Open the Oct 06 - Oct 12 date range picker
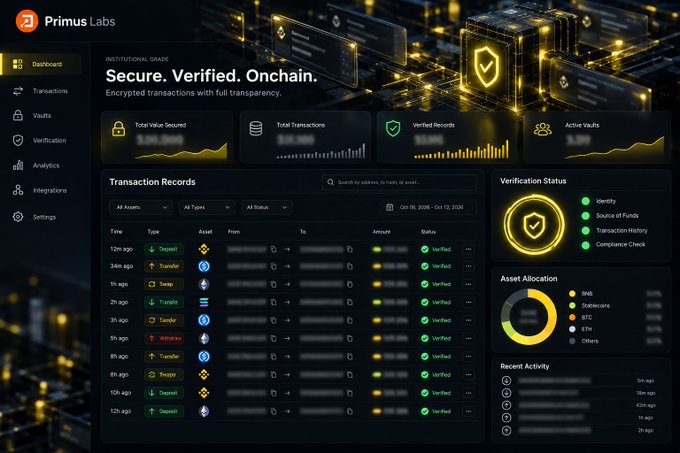The image size is (680, 453). (428, 207)
